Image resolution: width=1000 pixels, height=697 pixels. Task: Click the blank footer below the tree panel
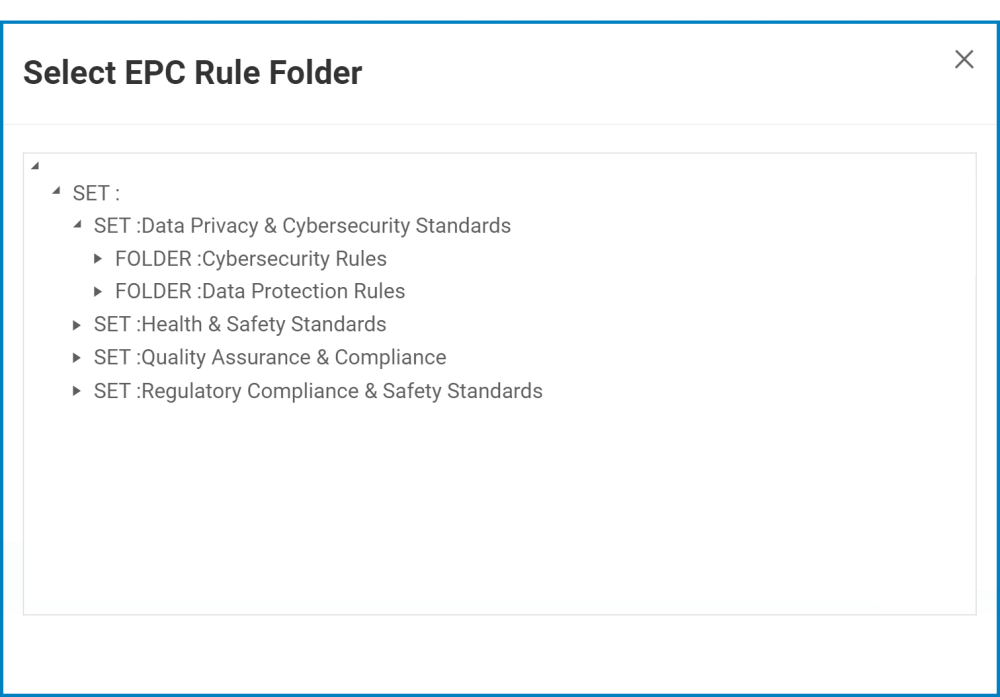pyautogui.click(x=500, y=652)
